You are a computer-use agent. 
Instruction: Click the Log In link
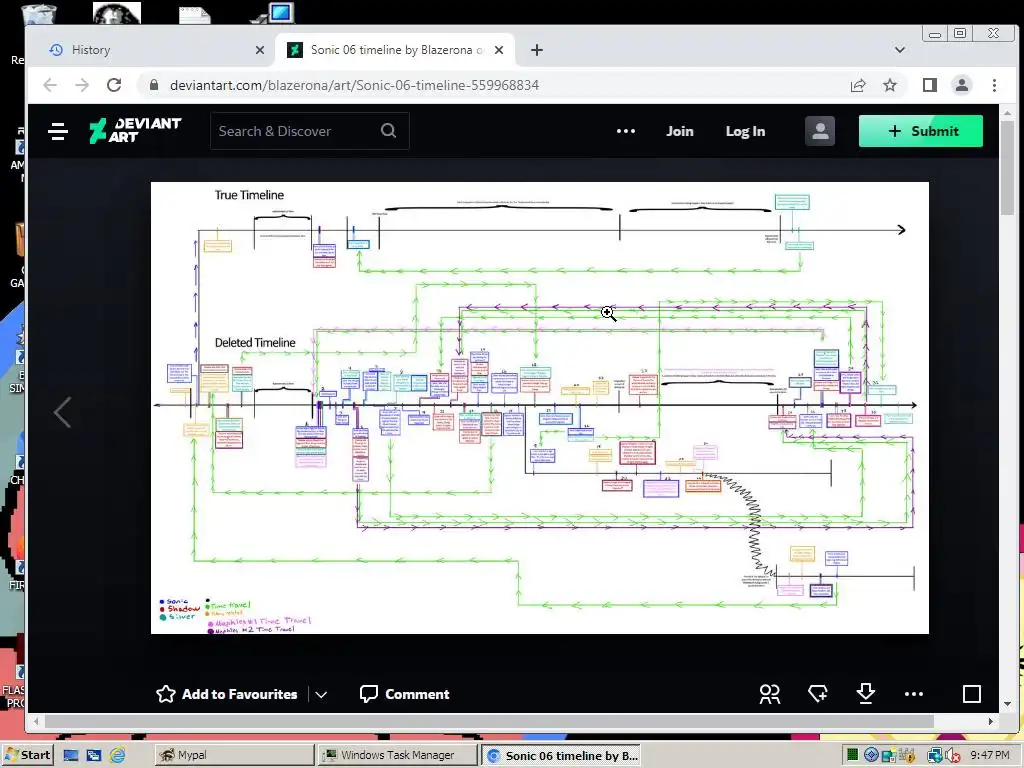(745, 131)
